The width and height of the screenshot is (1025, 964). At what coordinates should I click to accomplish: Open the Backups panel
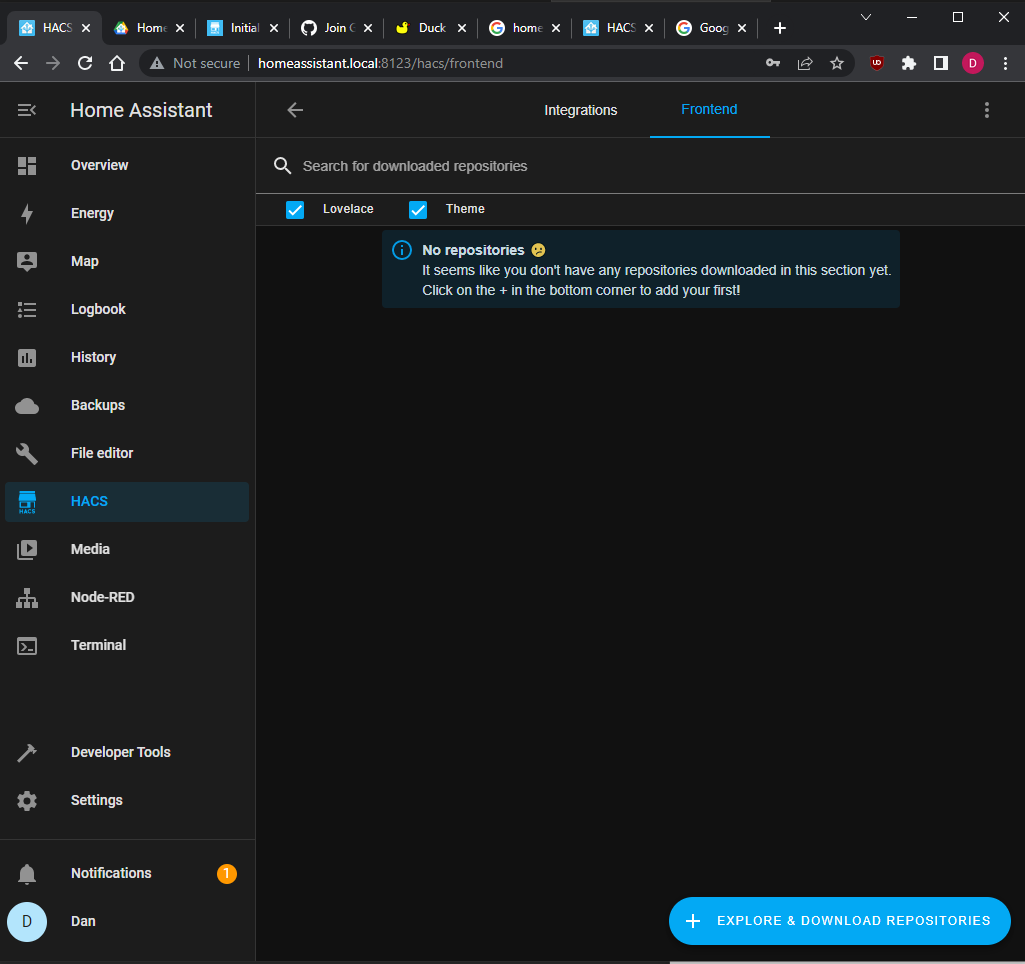pos(127,406)
